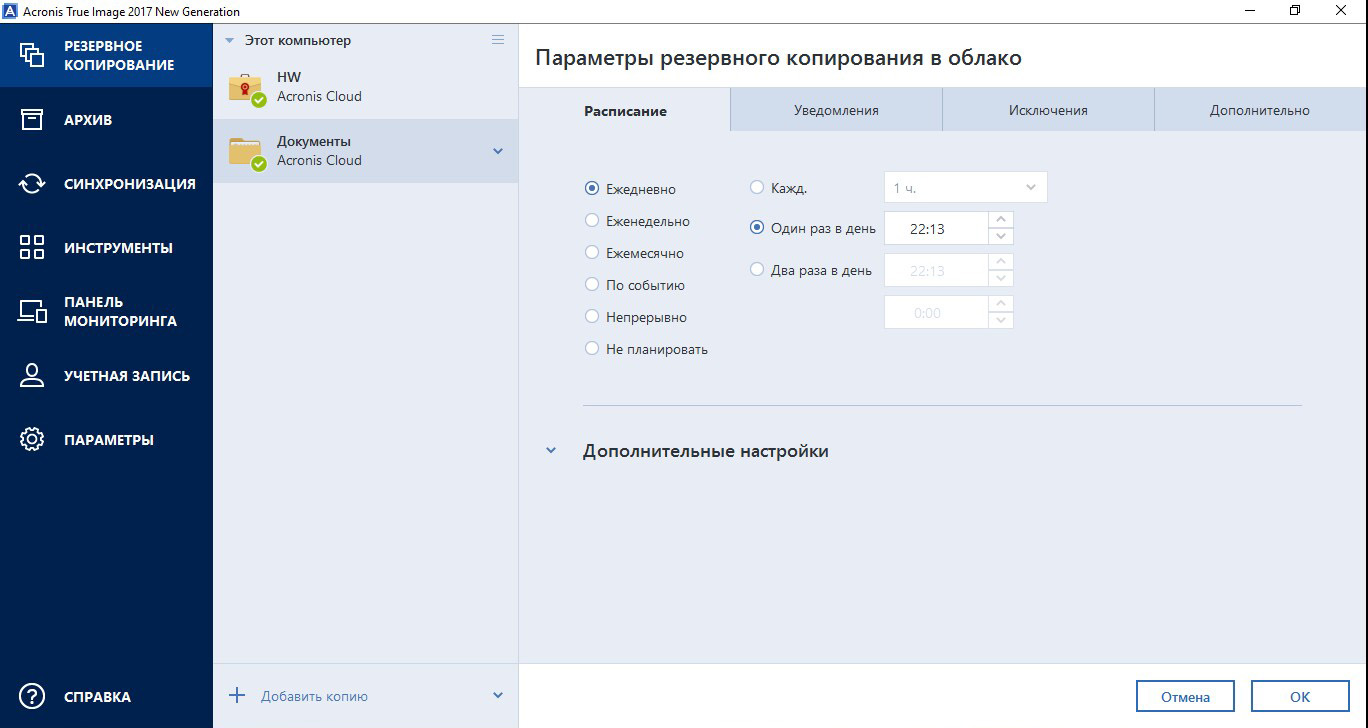
Task: Decrease the Один раз в день time
Action: (x=1001, y=237)
